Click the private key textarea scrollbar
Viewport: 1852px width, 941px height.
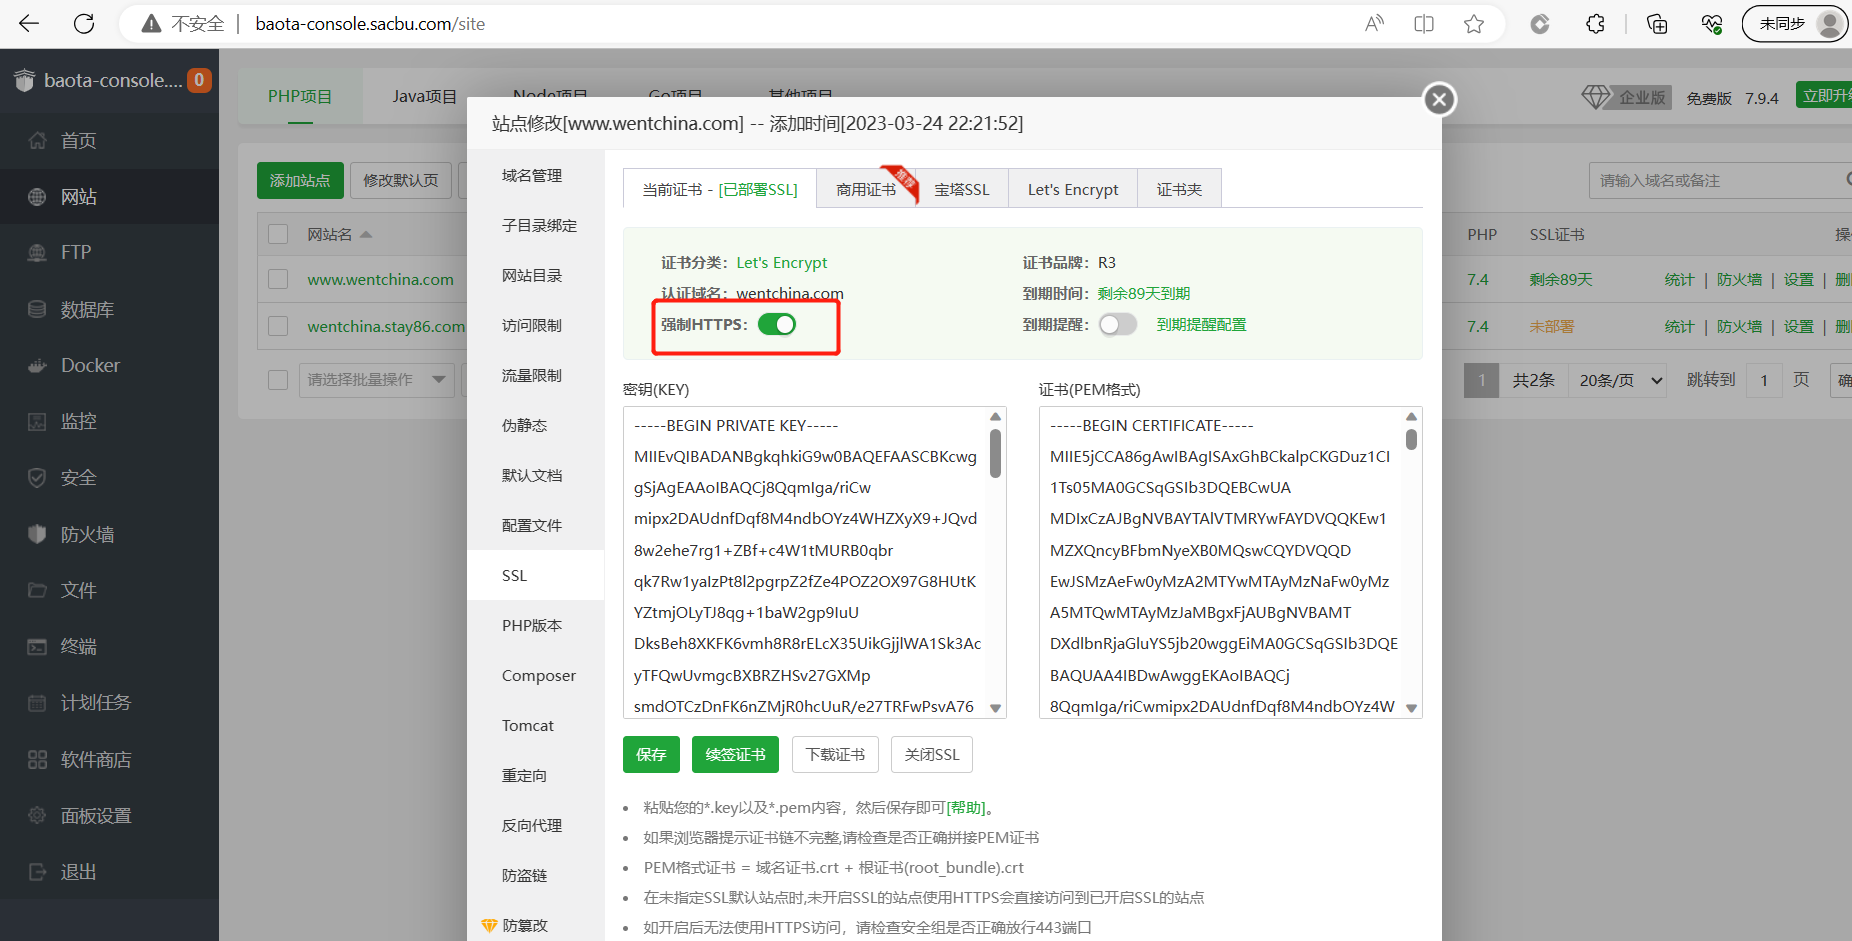tap(995, 454)
